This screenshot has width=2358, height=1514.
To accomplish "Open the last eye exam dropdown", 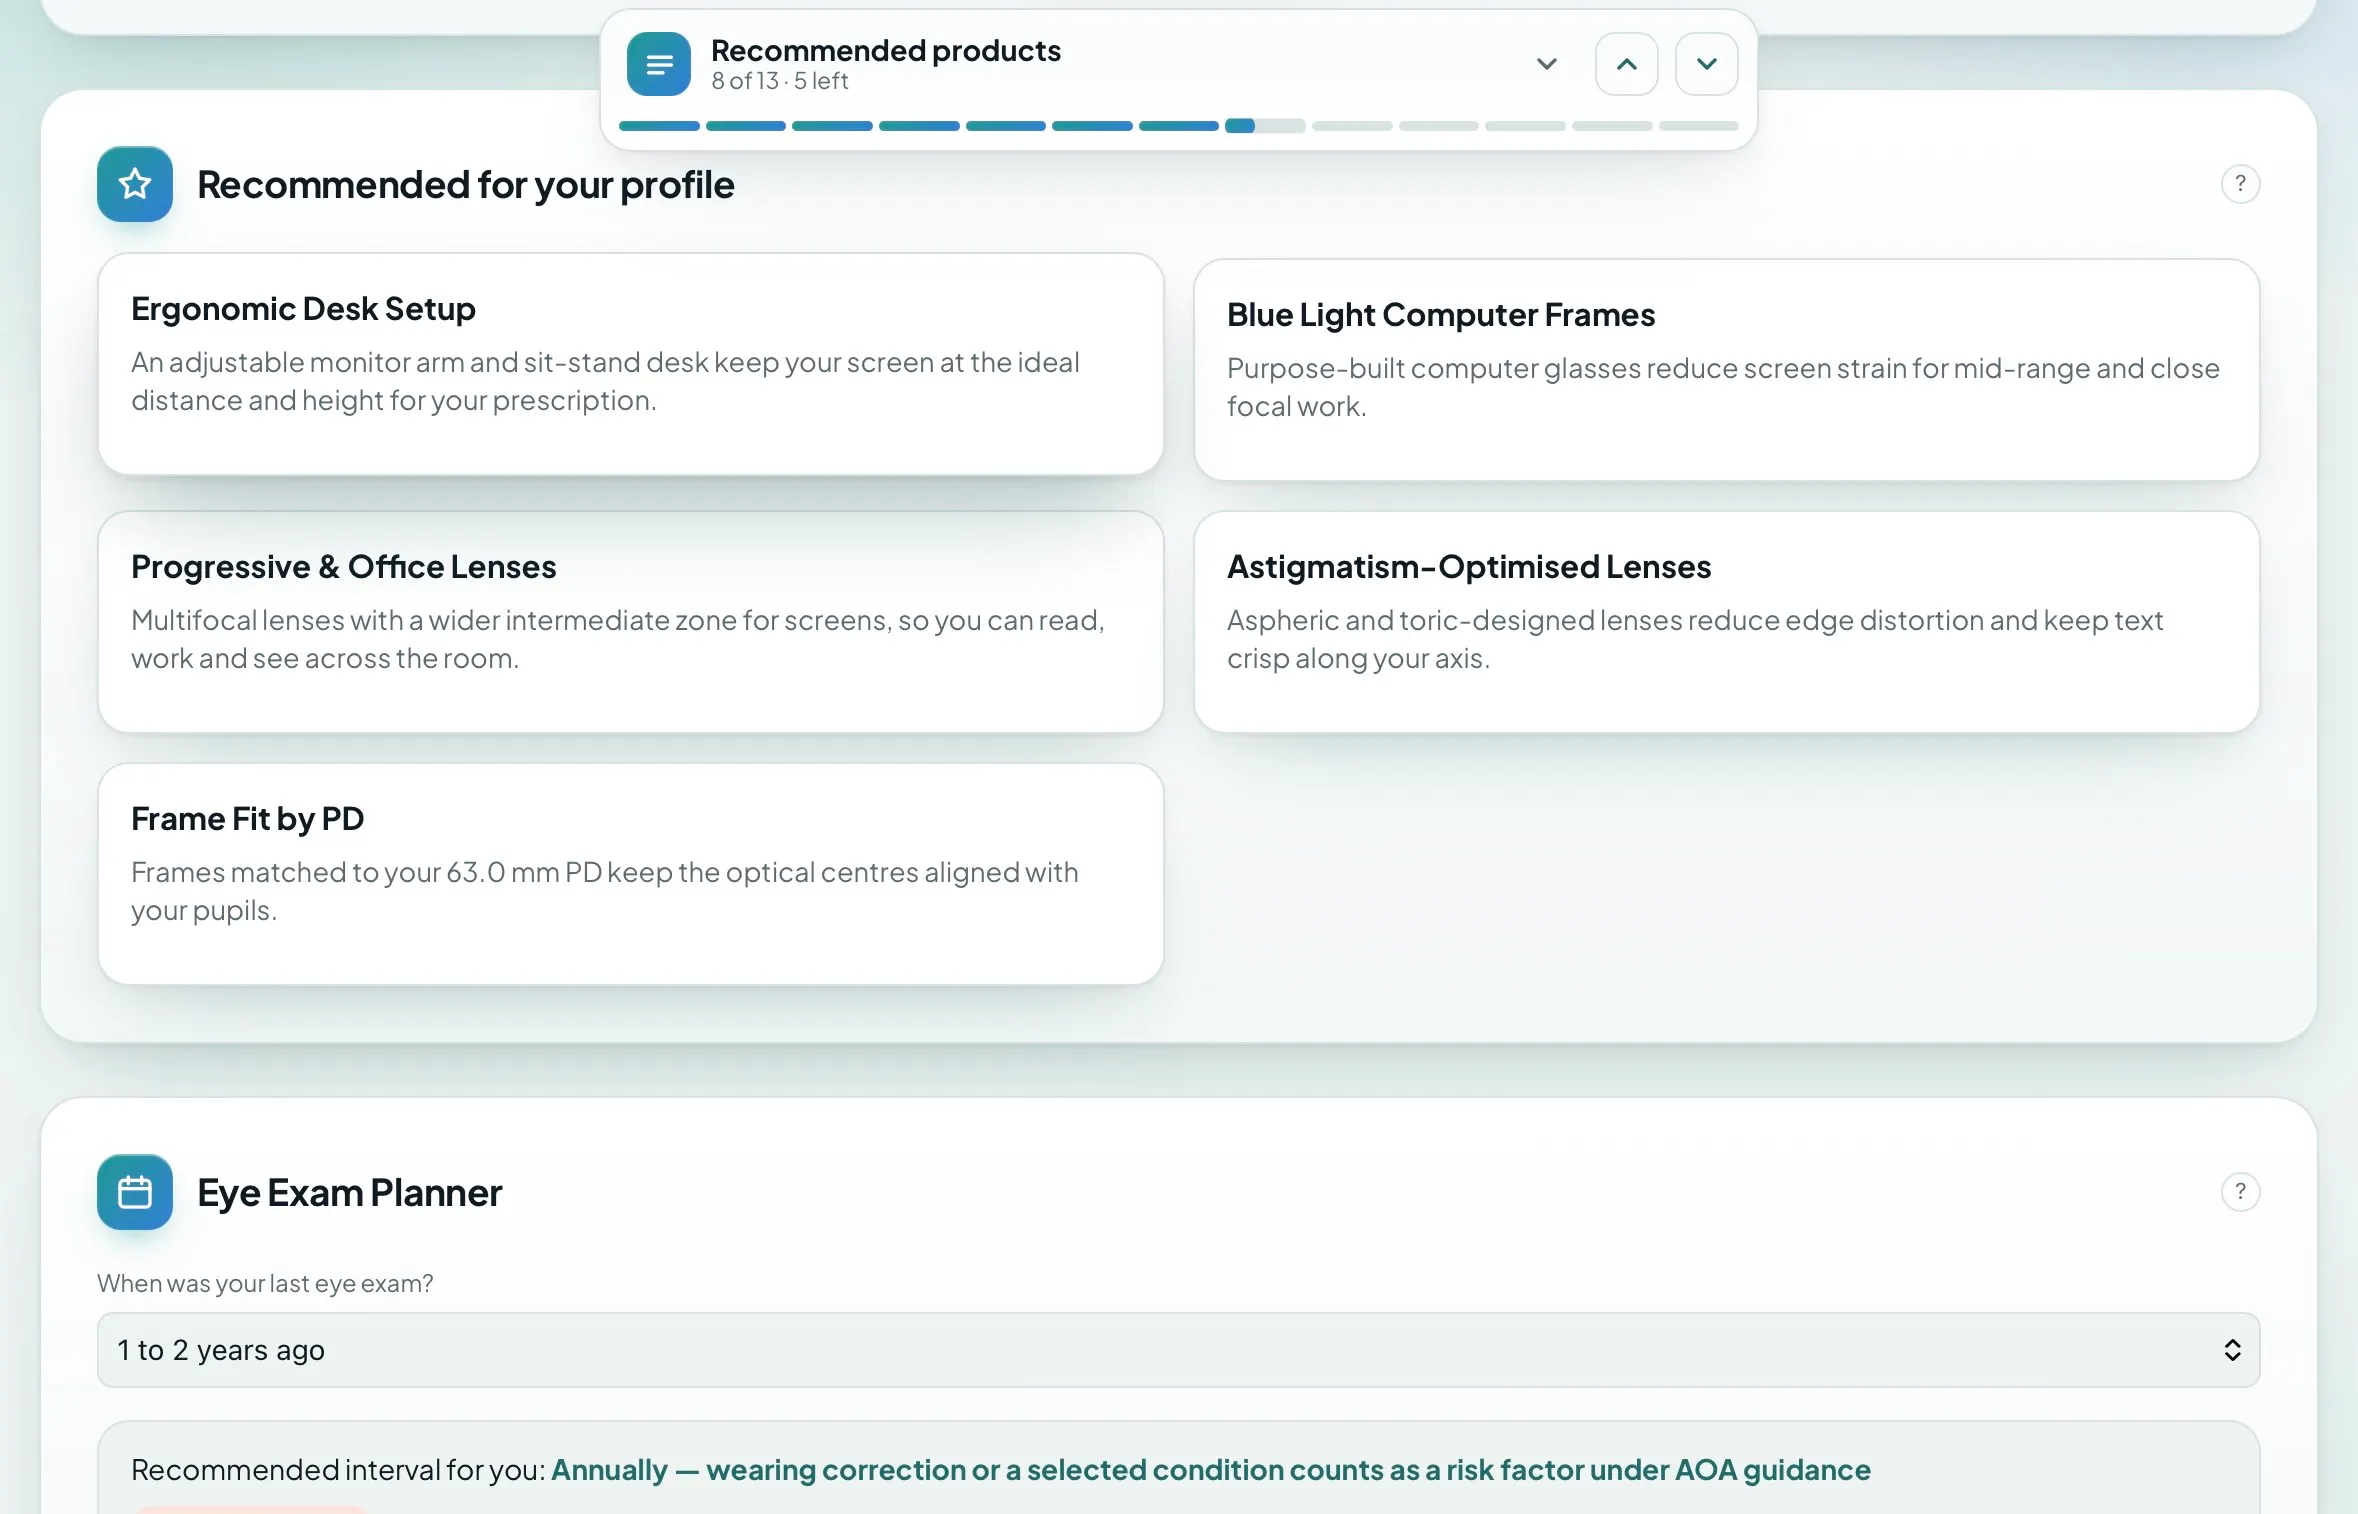I will click(x=1178, y=1350).
